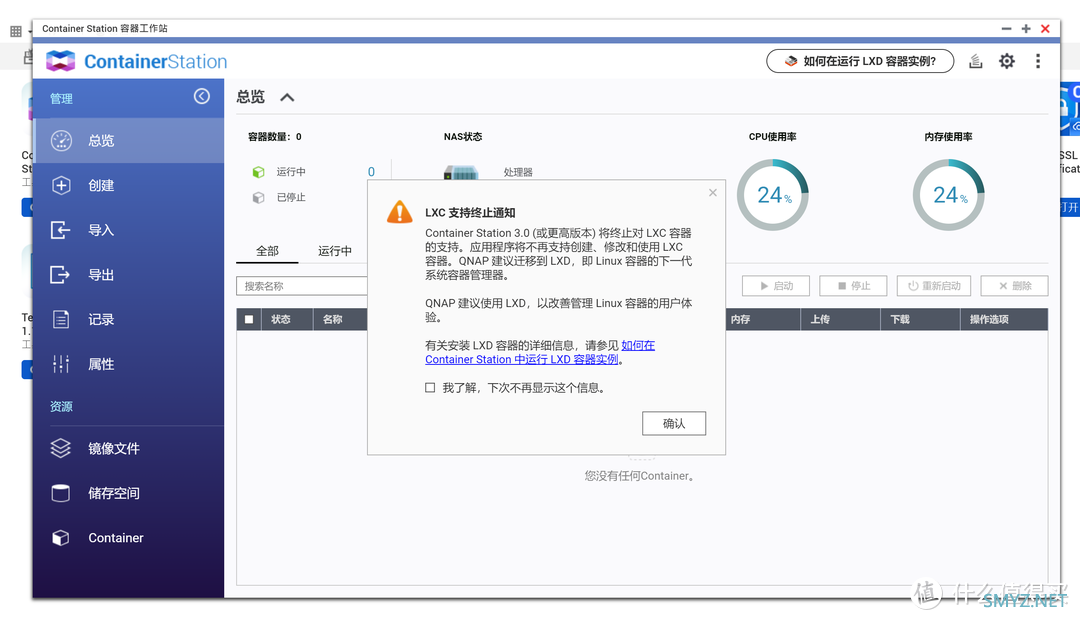This screenshot has width=1080, height=620.
Task: Open the three-dot more options menu
Action: click(x=1038, y=61)
